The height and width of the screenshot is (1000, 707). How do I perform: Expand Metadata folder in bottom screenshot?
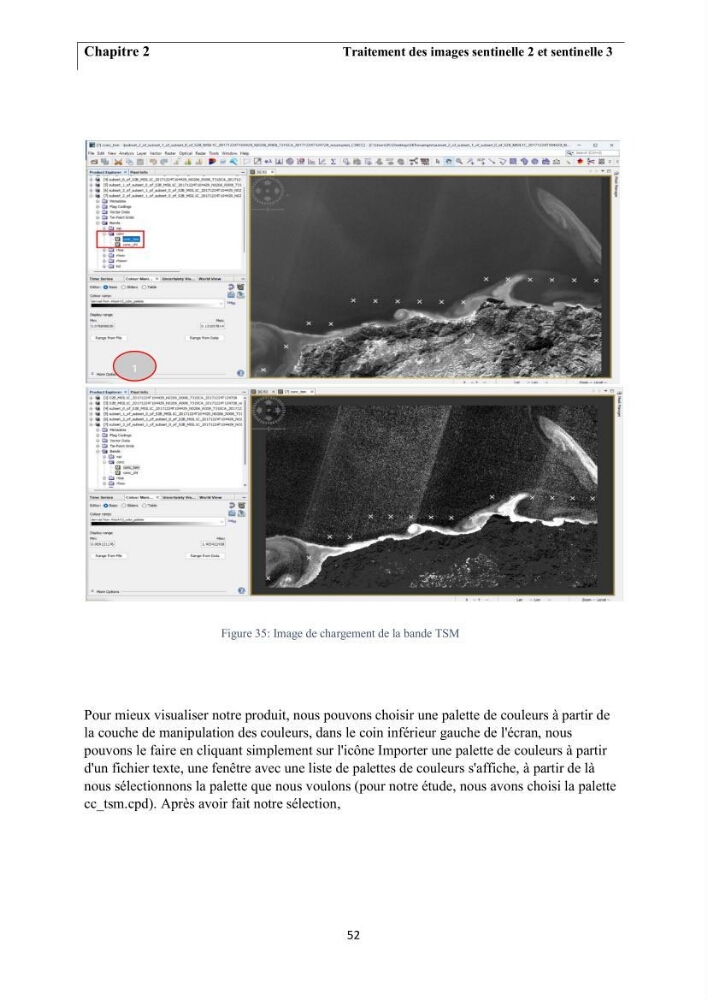[x=98, y=430]
